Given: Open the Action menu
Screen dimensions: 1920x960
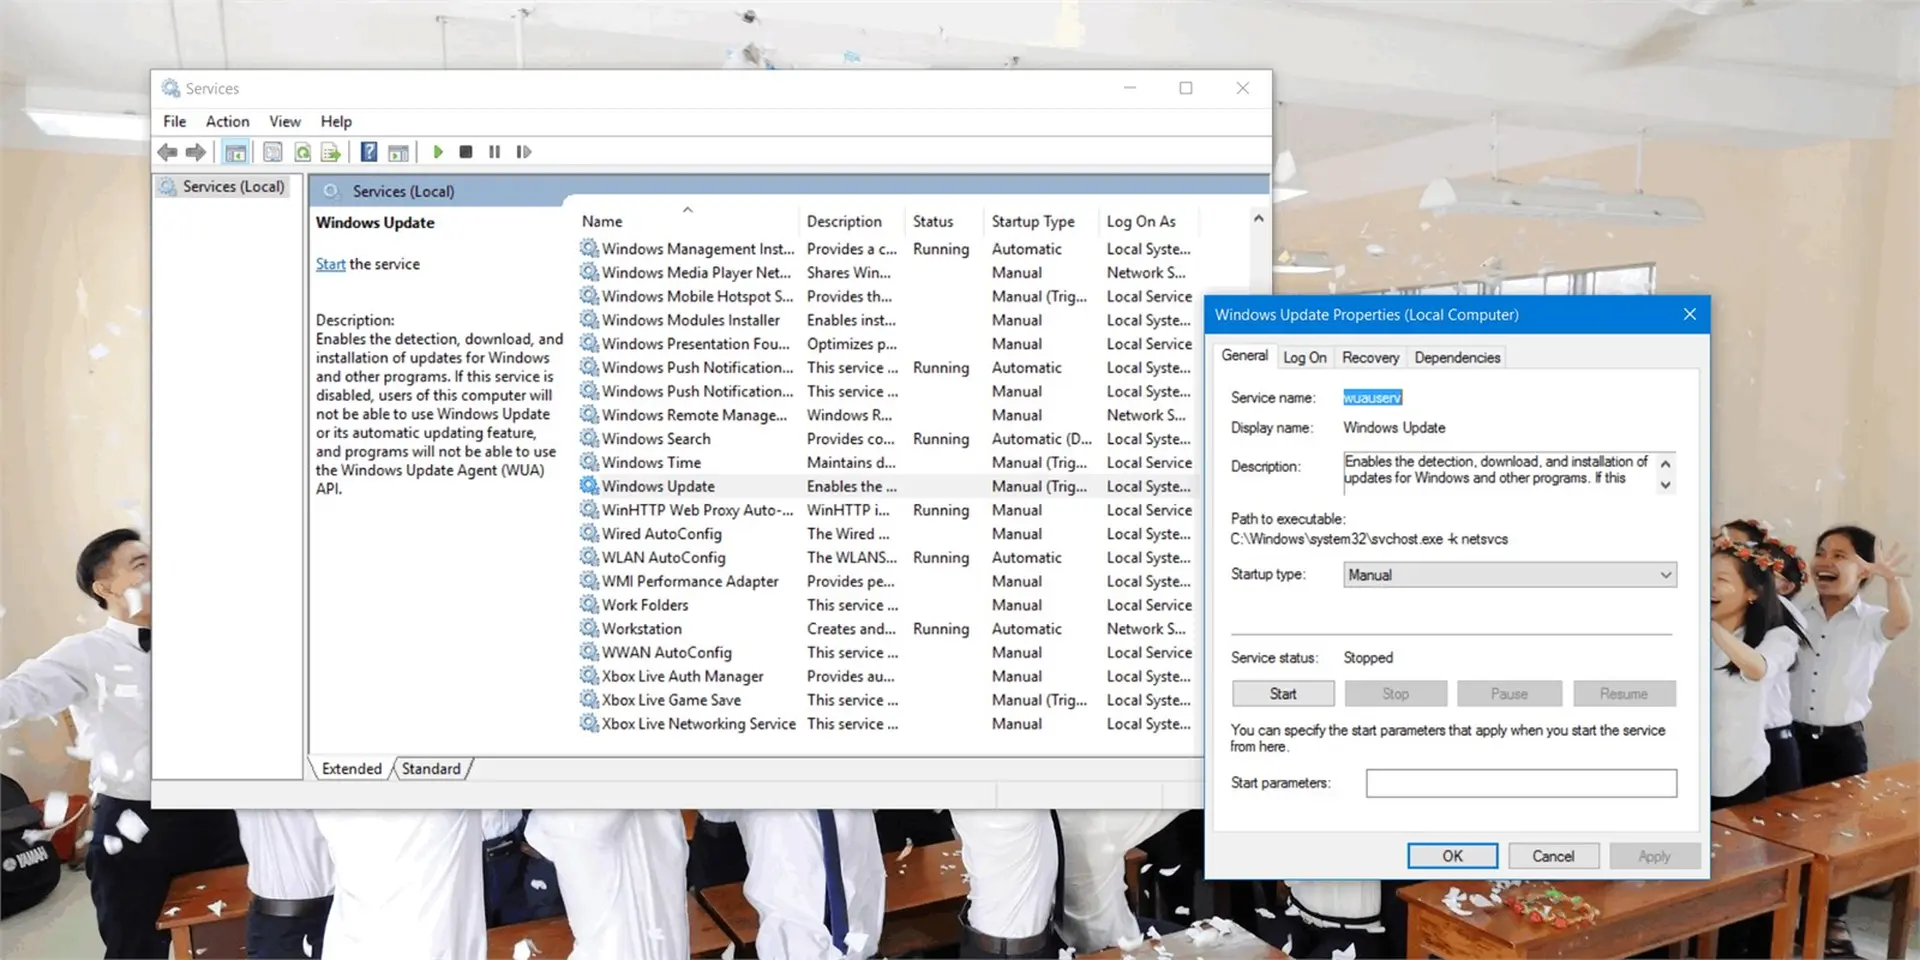Looking at the screenshot, I should (227, 121).
